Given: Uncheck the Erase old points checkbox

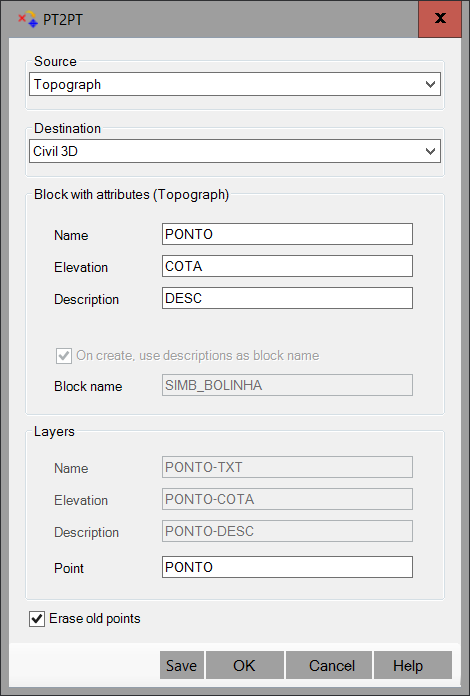Looking at the screenshot, I should coord(37,619).
